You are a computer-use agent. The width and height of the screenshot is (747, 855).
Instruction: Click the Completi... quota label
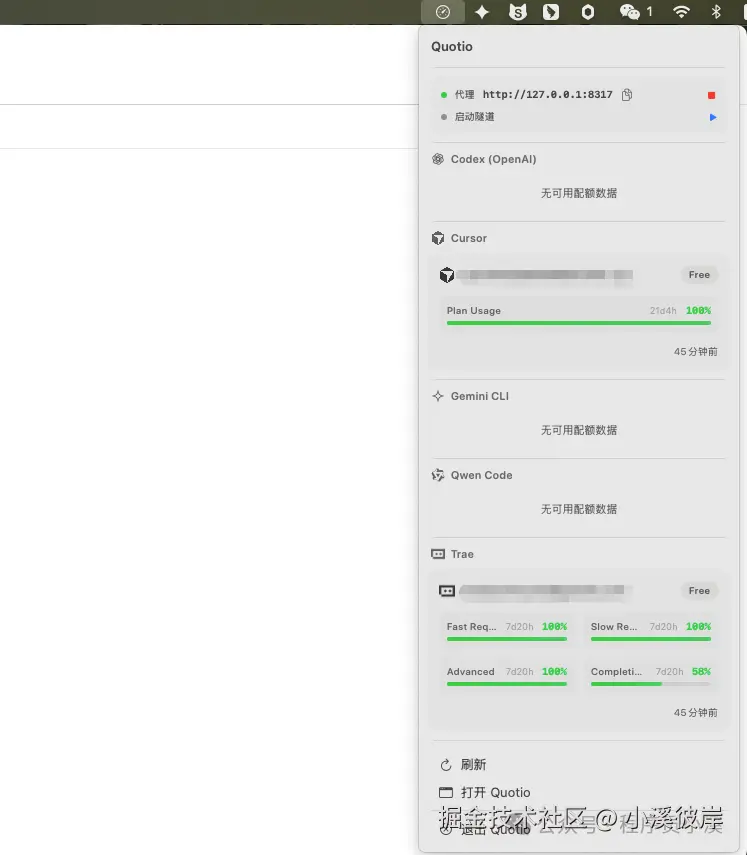point(616,672)
